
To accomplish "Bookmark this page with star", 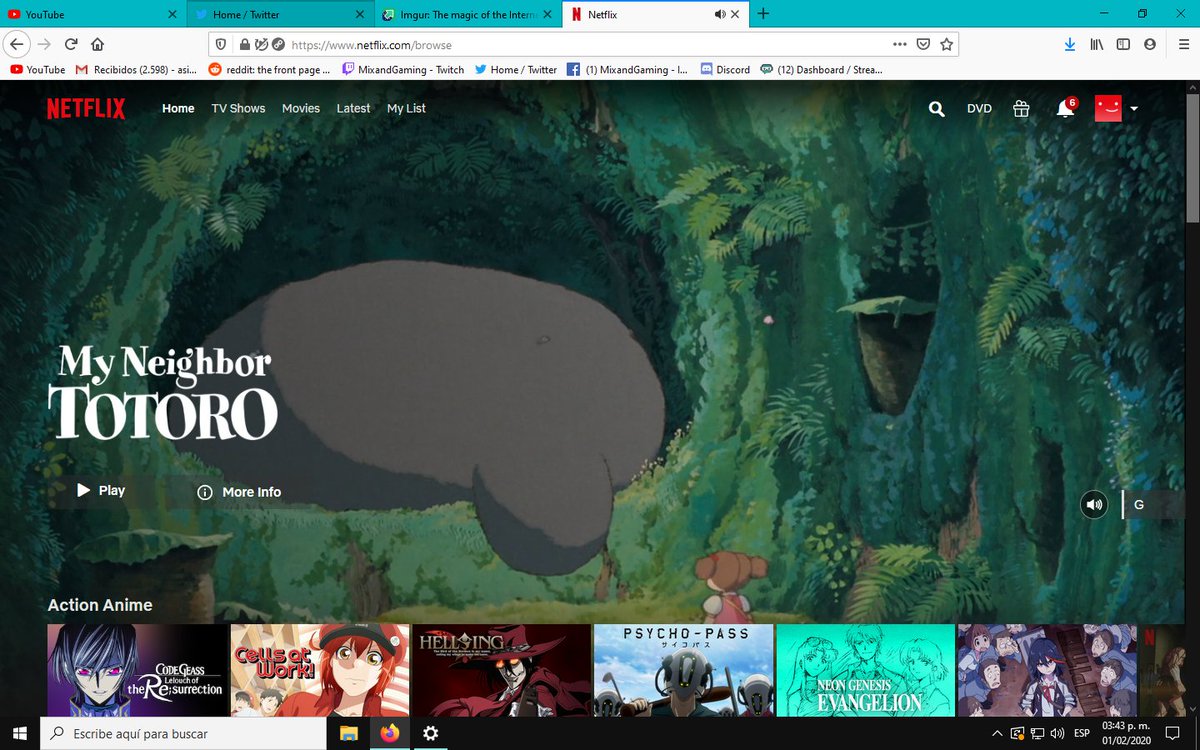I will 946,45.
